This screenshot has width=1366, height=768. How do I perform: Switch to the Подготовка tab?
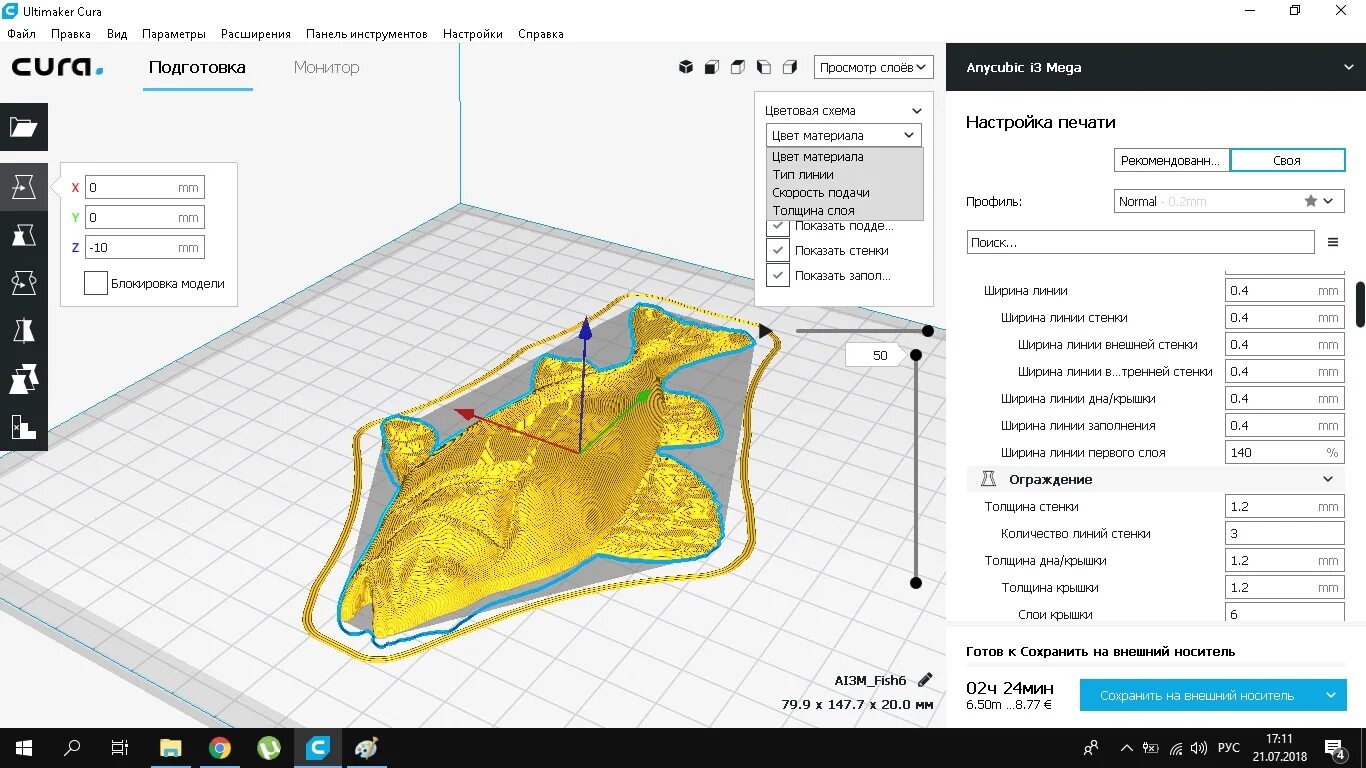(197, 67)
